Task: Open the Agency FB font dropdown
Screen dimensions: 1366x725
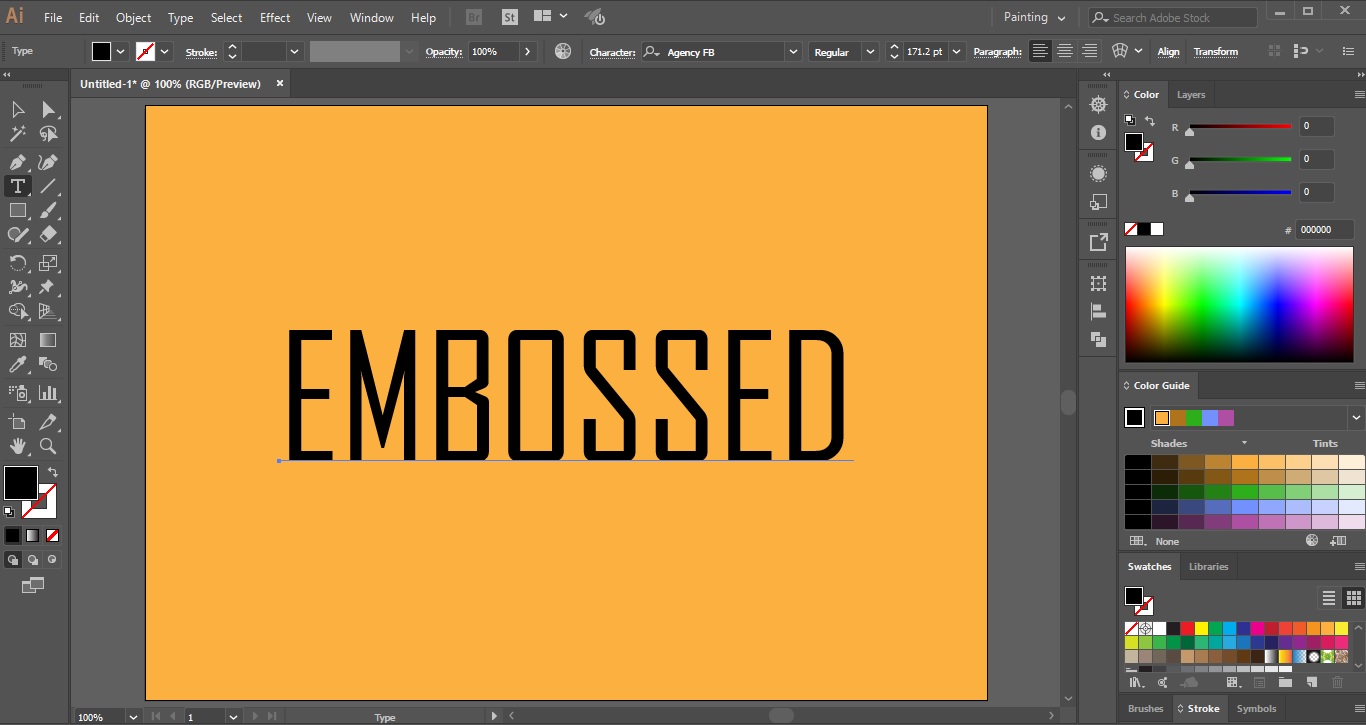Action: (x=792, y=51)
